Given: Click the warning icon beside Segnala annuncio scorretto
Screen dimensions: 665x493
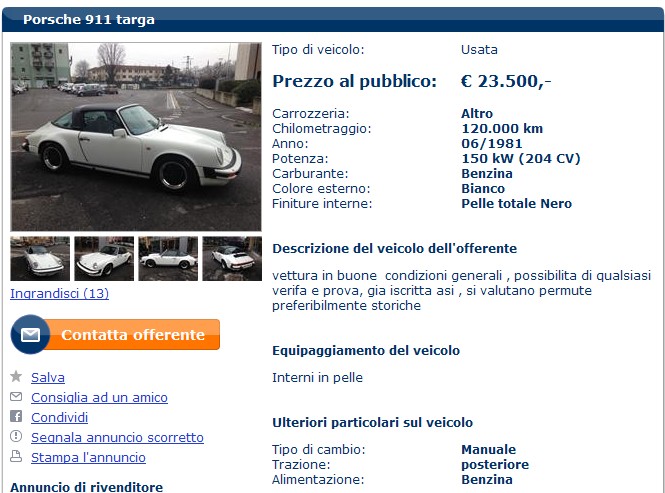Looking at the screenshot, I should tap(16, 436).
